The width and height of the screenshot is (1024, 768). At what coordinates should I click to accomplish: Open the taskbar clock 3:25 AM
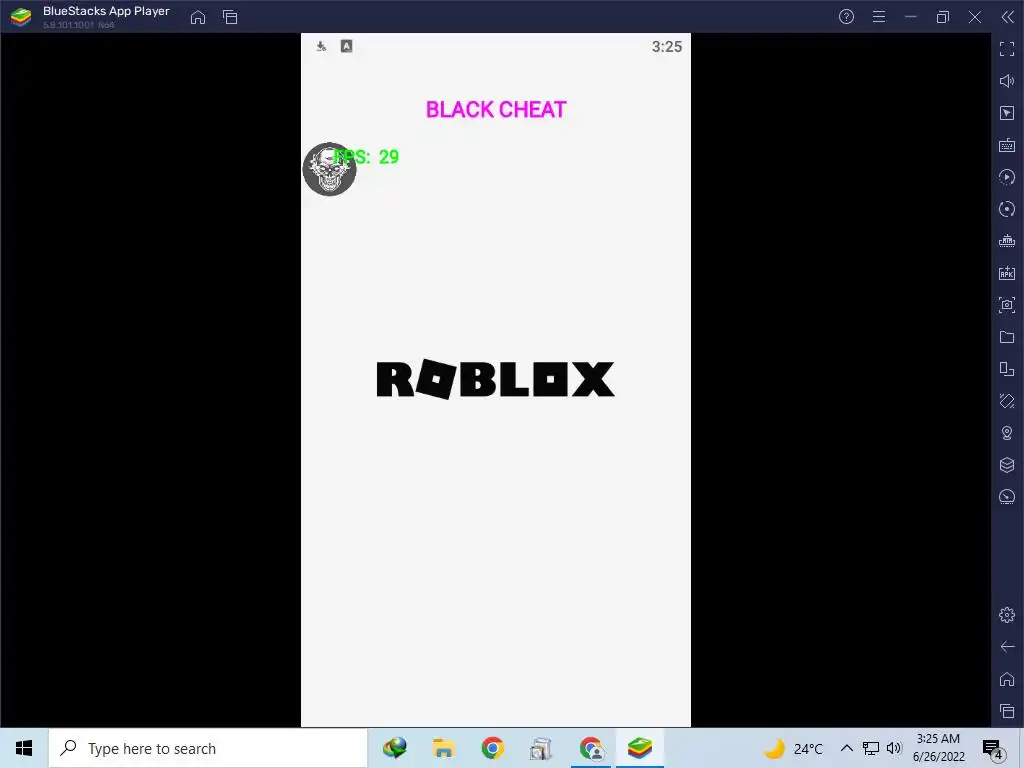(938, 748)
